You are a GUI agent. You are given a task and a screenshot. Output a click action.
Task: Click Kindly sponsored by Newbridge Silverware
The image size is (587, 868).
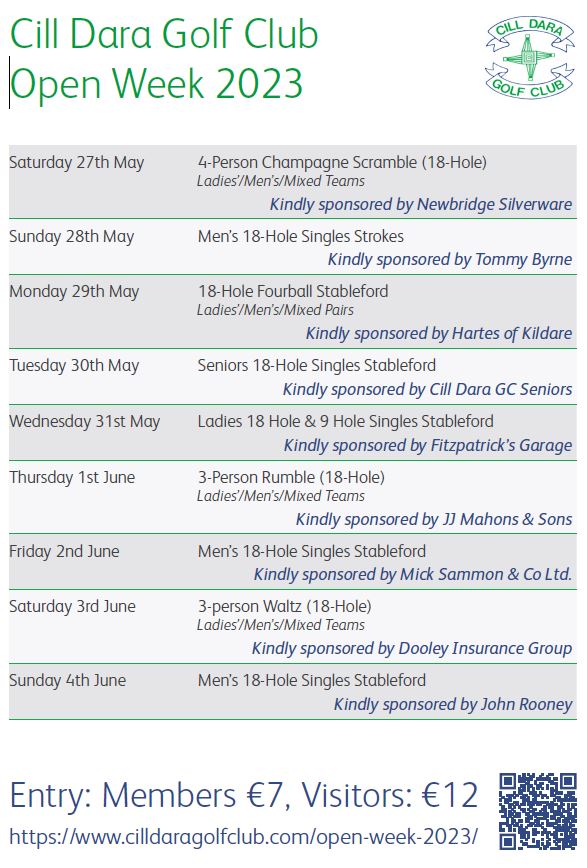click(x=421, y=204)
